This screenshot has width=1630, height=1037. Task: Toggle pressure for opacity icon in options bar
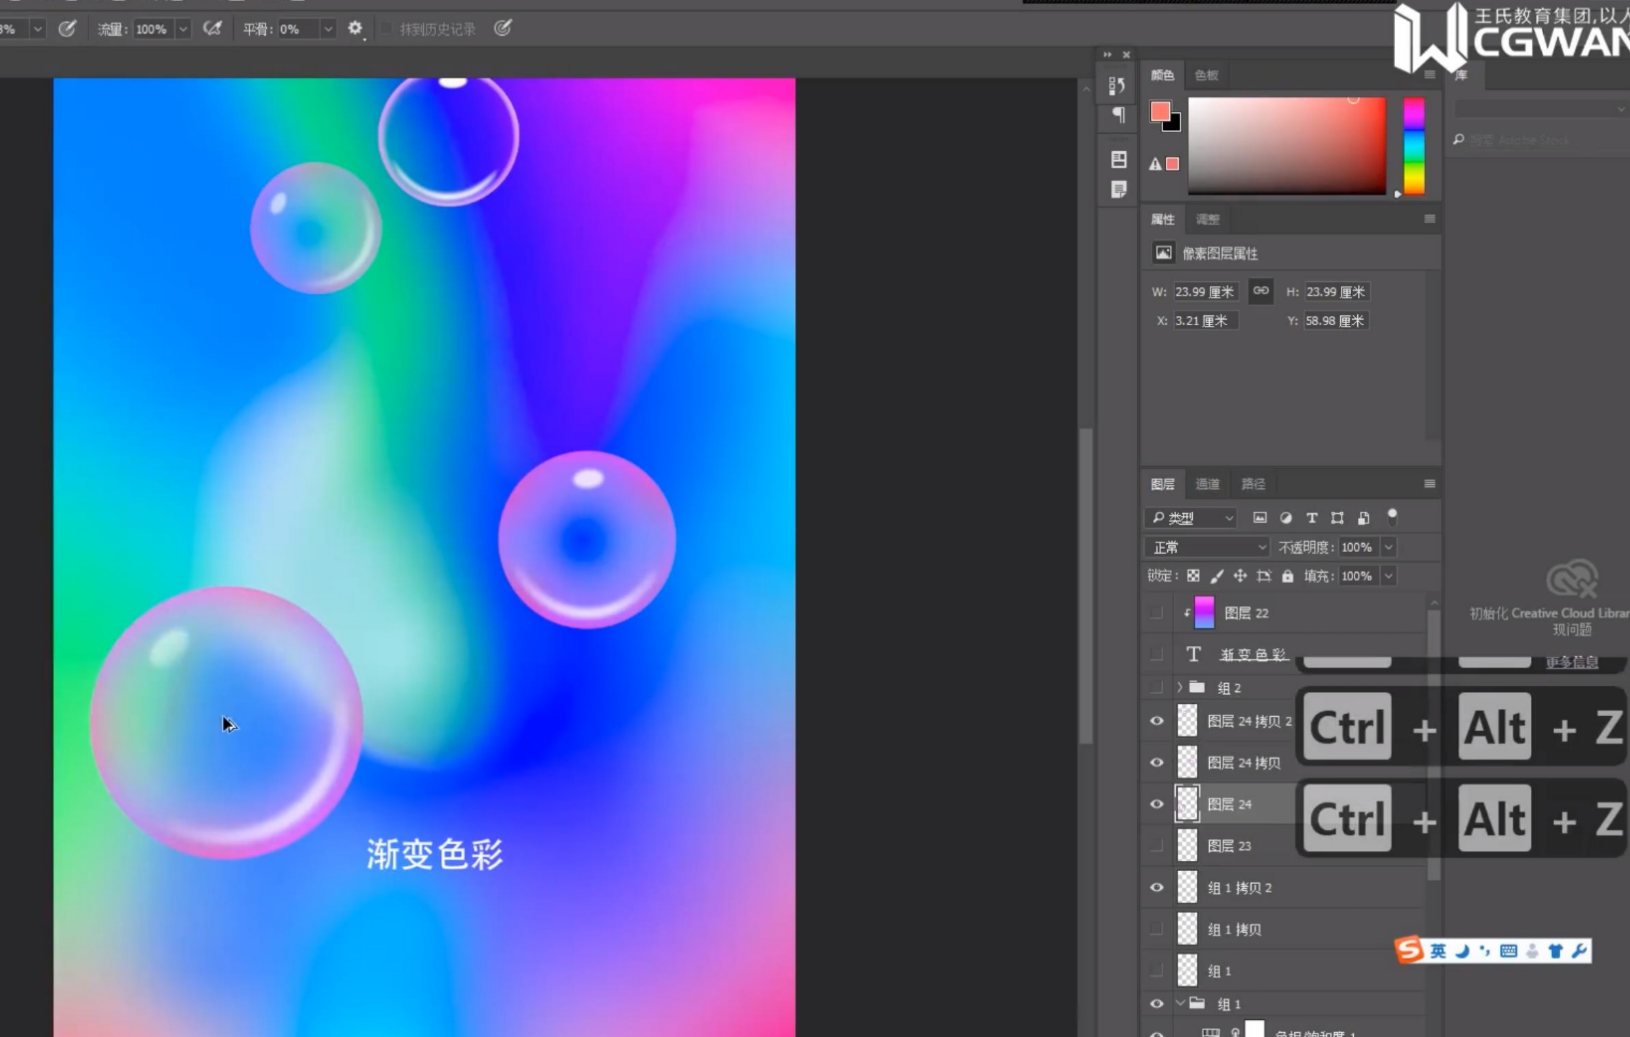click(x=67, y=29)
